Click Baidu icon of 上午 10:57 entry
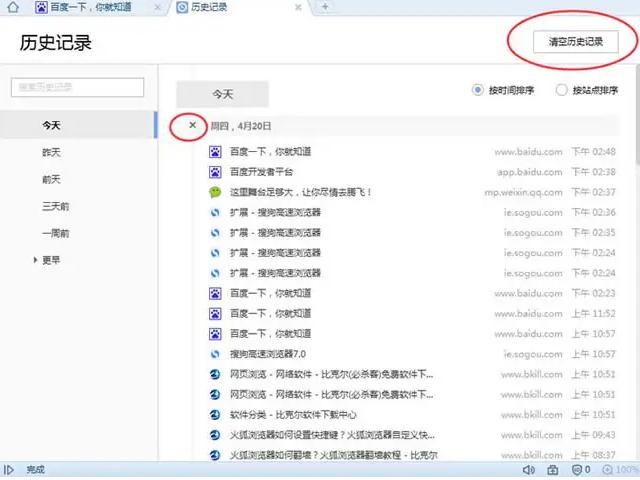Viewport: 640px width, 480px height. (x=215, y=334)
